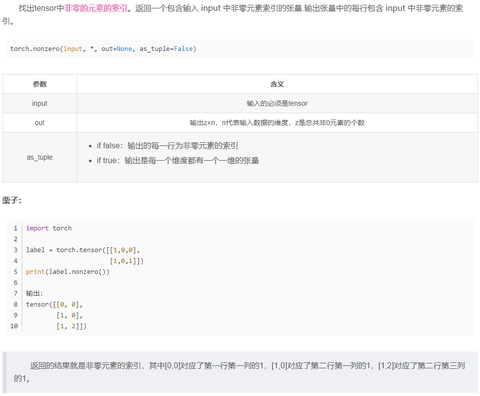Click the torch.nonzero function signature code
This screenshot has width=480, height=396.
pyautogui.click(x=103, y=49)
